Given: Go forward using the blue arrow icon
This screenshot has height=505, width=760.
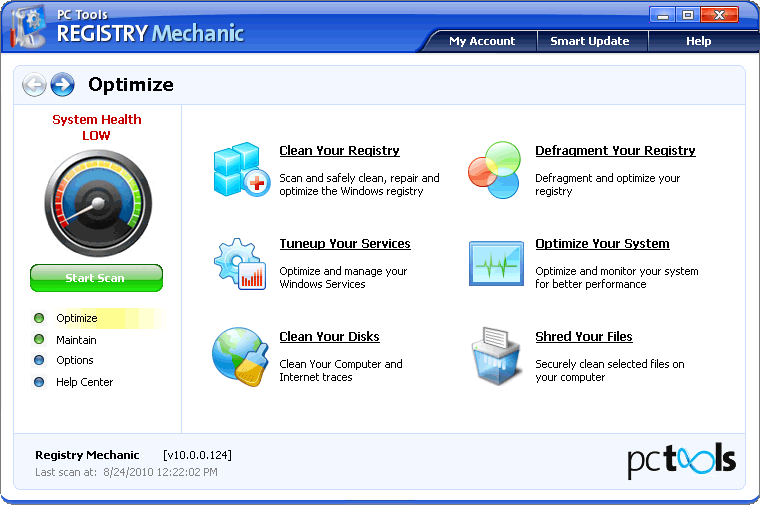Looking at the screenshot, I should coord(62,85).
